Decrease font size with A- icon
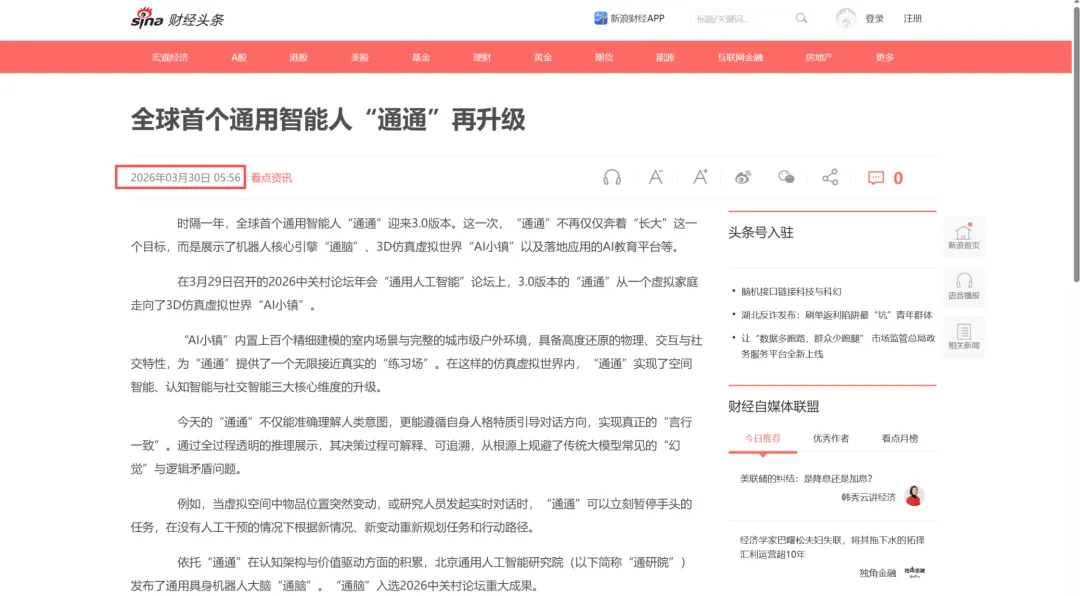 656,178
